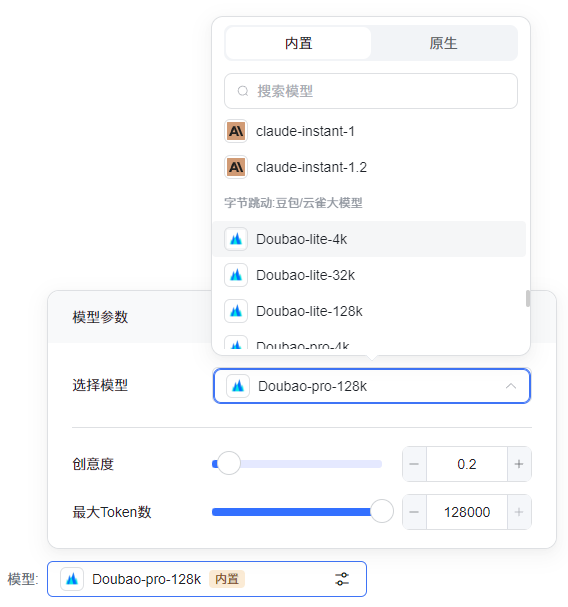Open the bottom 模型 selector Doubao-pro-128k

pyautogui.click(x=207, y=579)
